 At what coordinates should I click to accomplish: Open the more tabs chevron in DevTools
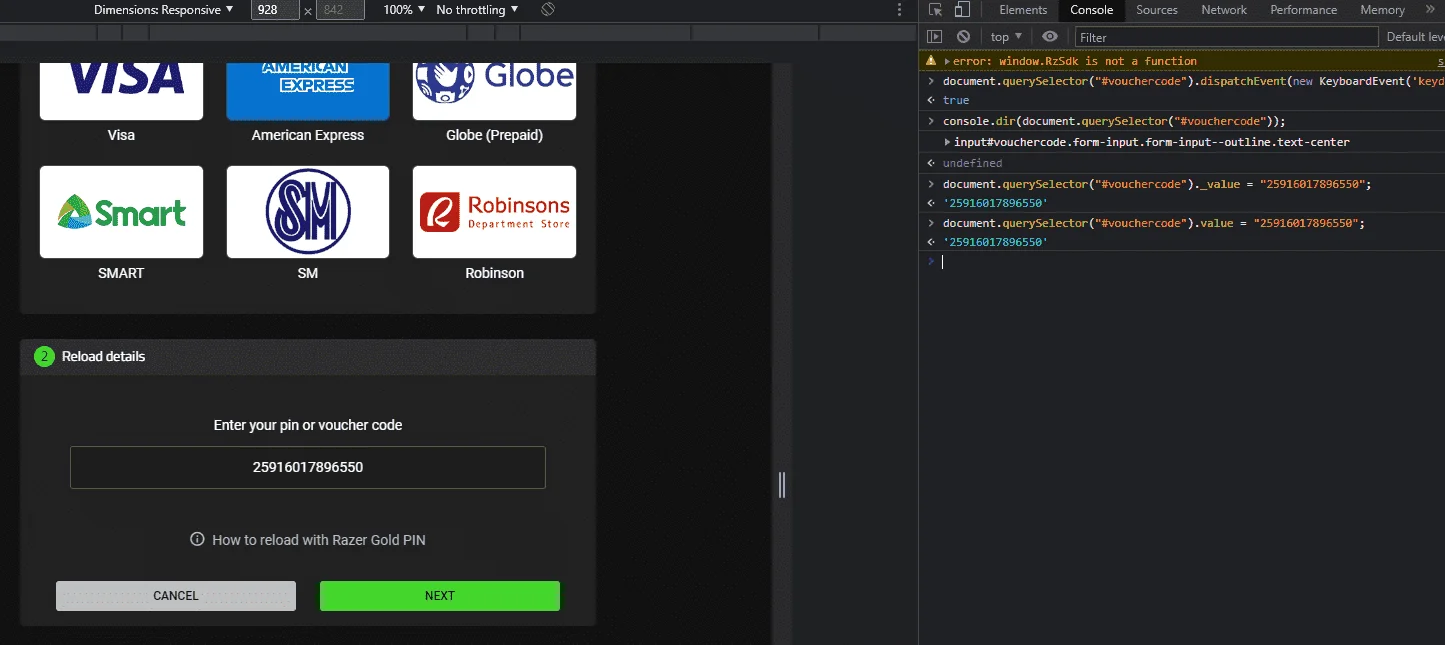tap(1430, 10)
